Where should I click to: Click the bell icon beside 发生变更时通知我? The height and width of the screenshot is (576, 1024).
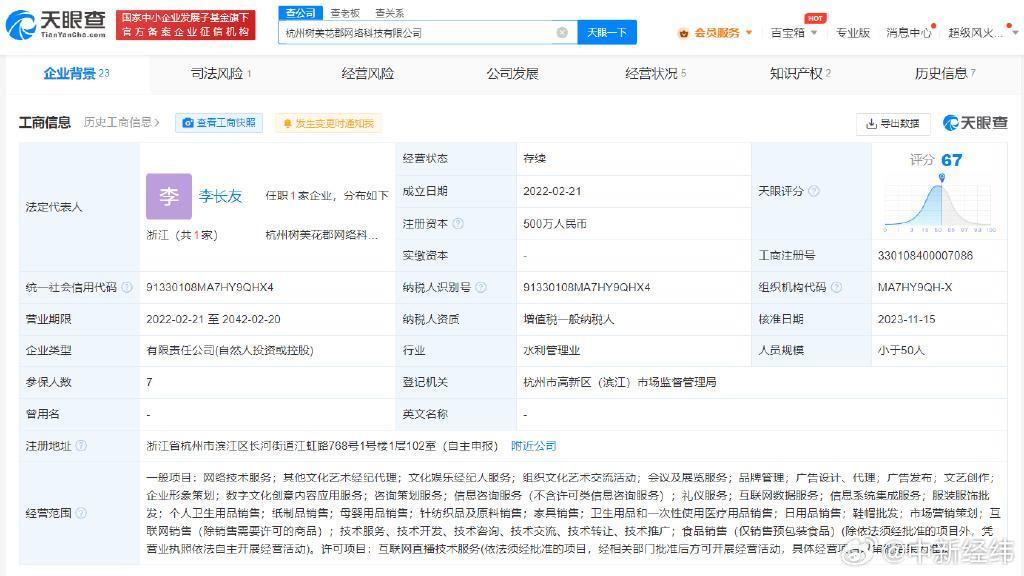[x=288, y=122]
